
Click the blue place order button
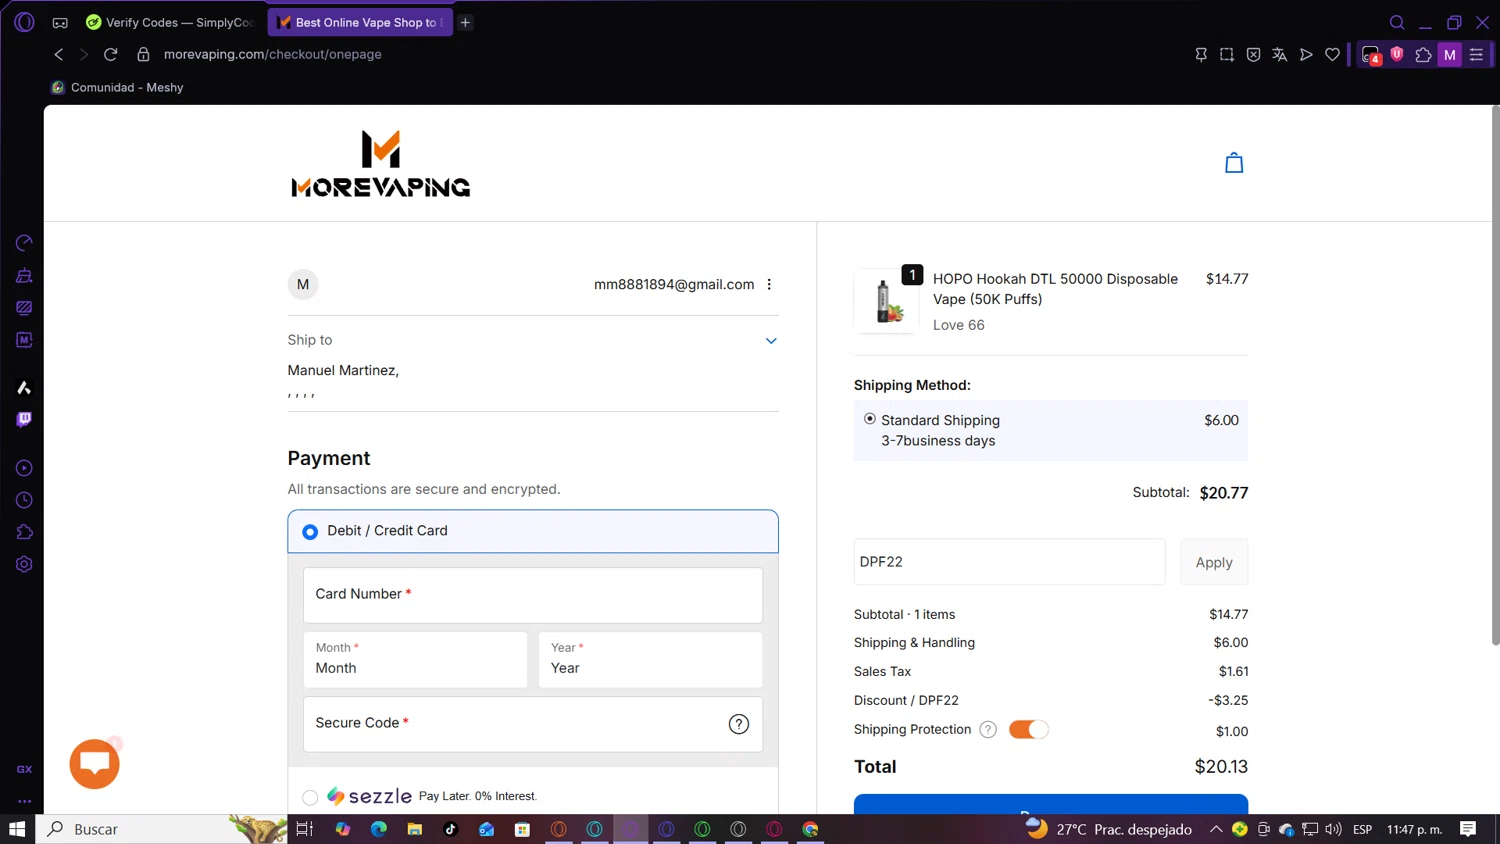click(1051, 804)
